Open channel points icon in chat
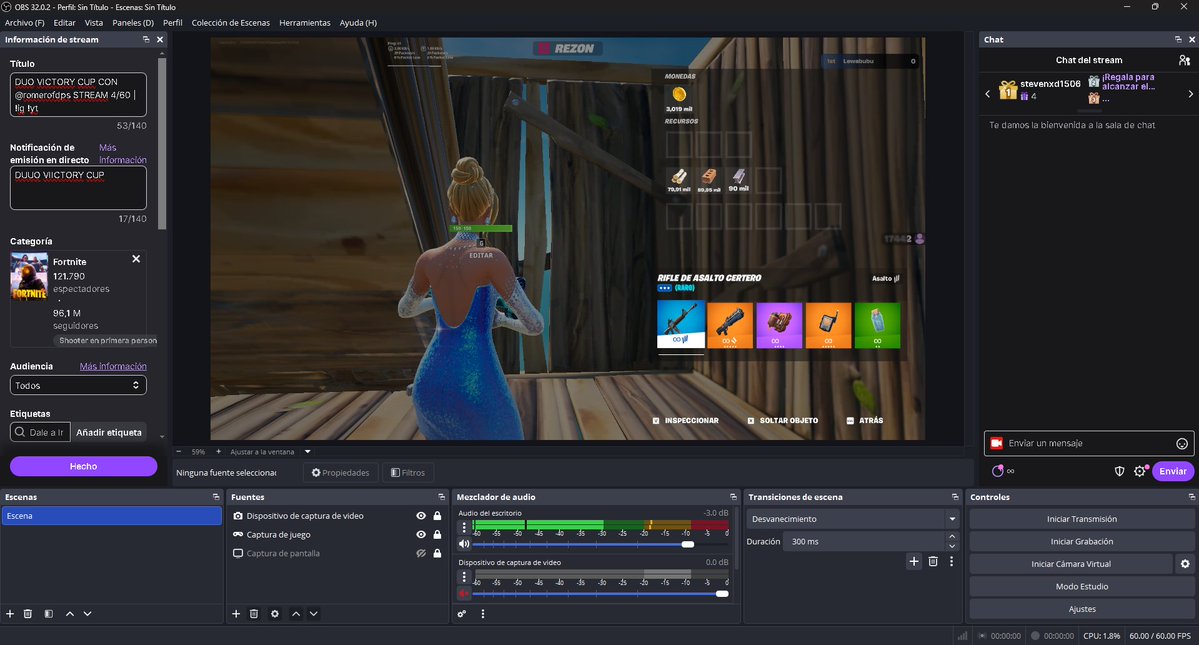Image resolution: width=1199 pixels, height=645 pixels. 998,472
